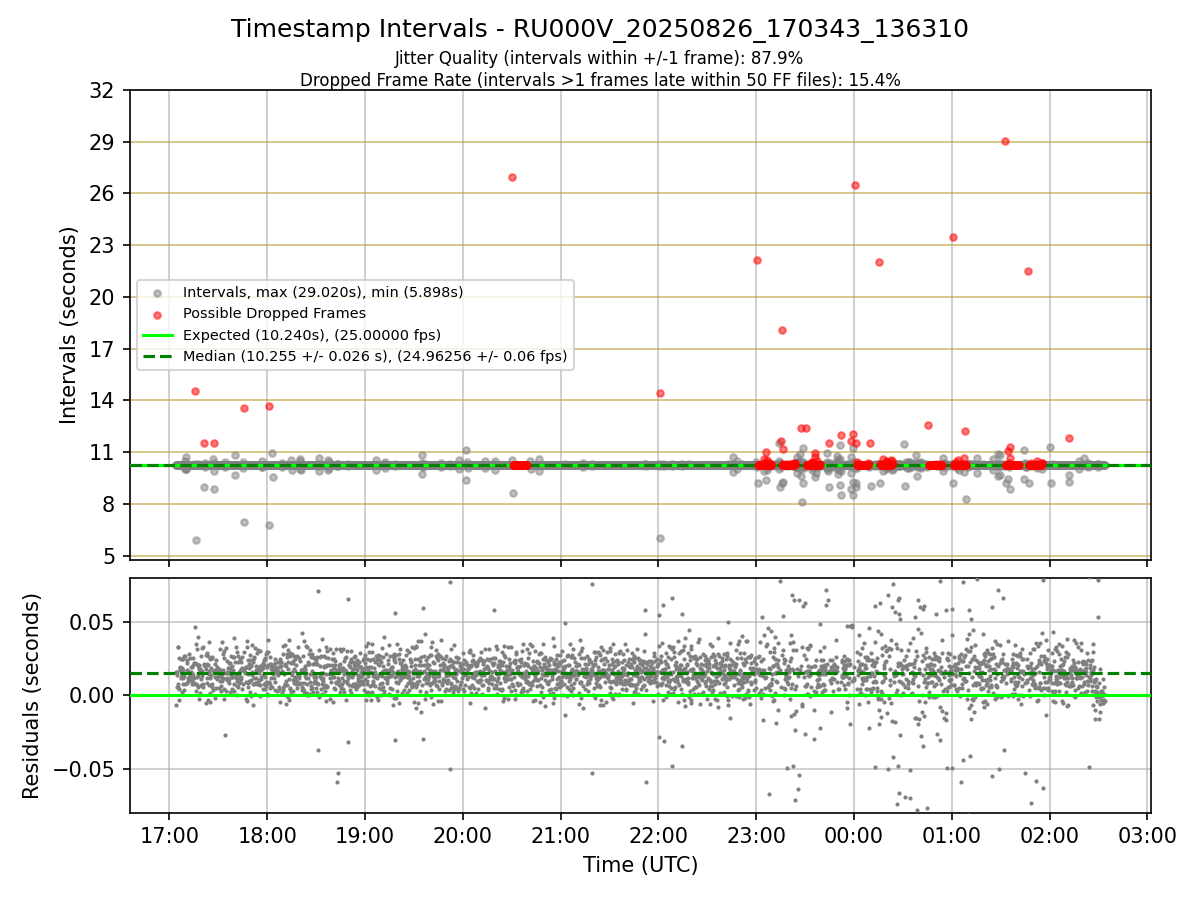Click the '17:00' x-axis tick label
This screenshot has height=900, width=1200.
coord(168,834)
